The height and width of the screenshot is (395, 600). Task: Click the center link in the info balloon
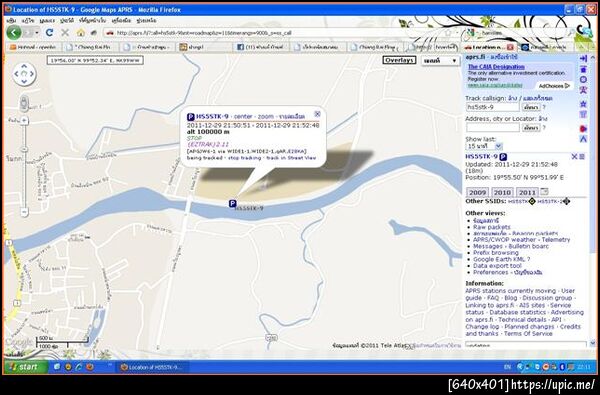[243, 116]
